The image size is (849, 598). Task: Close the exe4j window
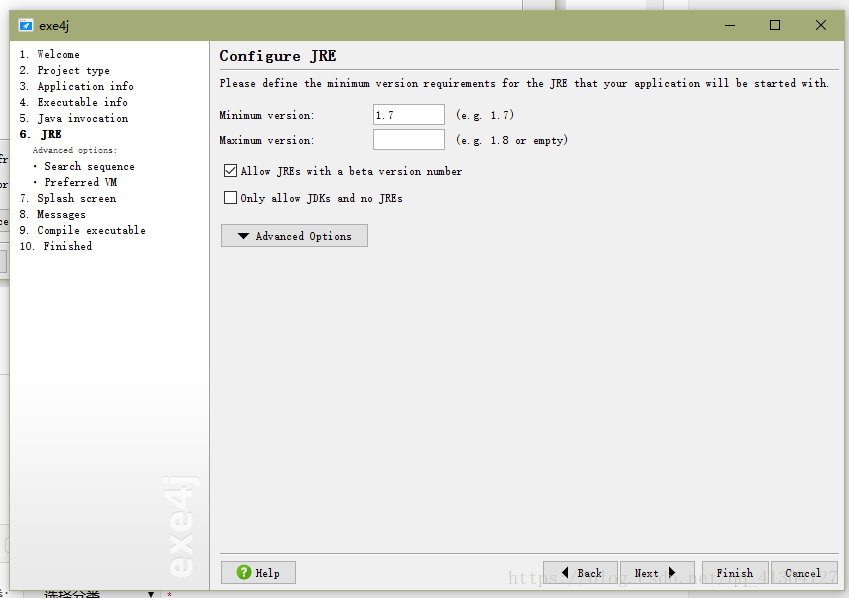(x=821, y=25)
